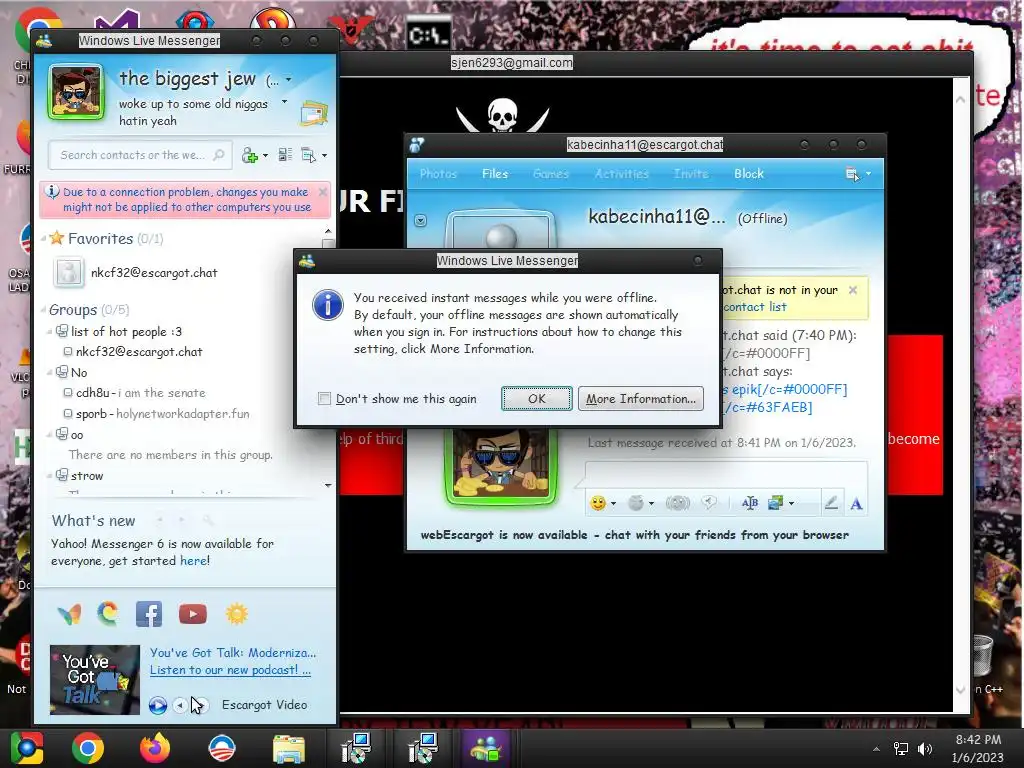Image resolution: width=1024 pixels, height=768 pixels.
Task: Collapse the contact display picture in the chat window
Action: [421, 221]
